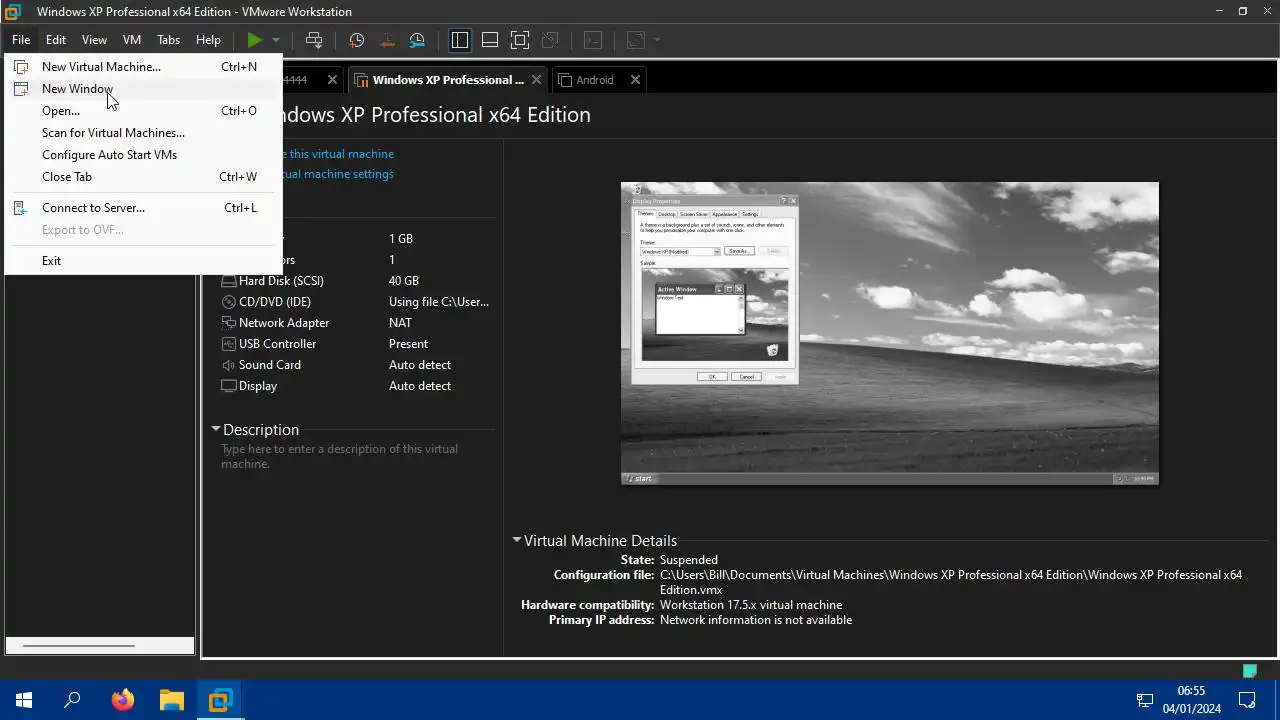The image size is (1280, 720).
Task: Open Firefox from the taskbar
Action: click(122, 700)
